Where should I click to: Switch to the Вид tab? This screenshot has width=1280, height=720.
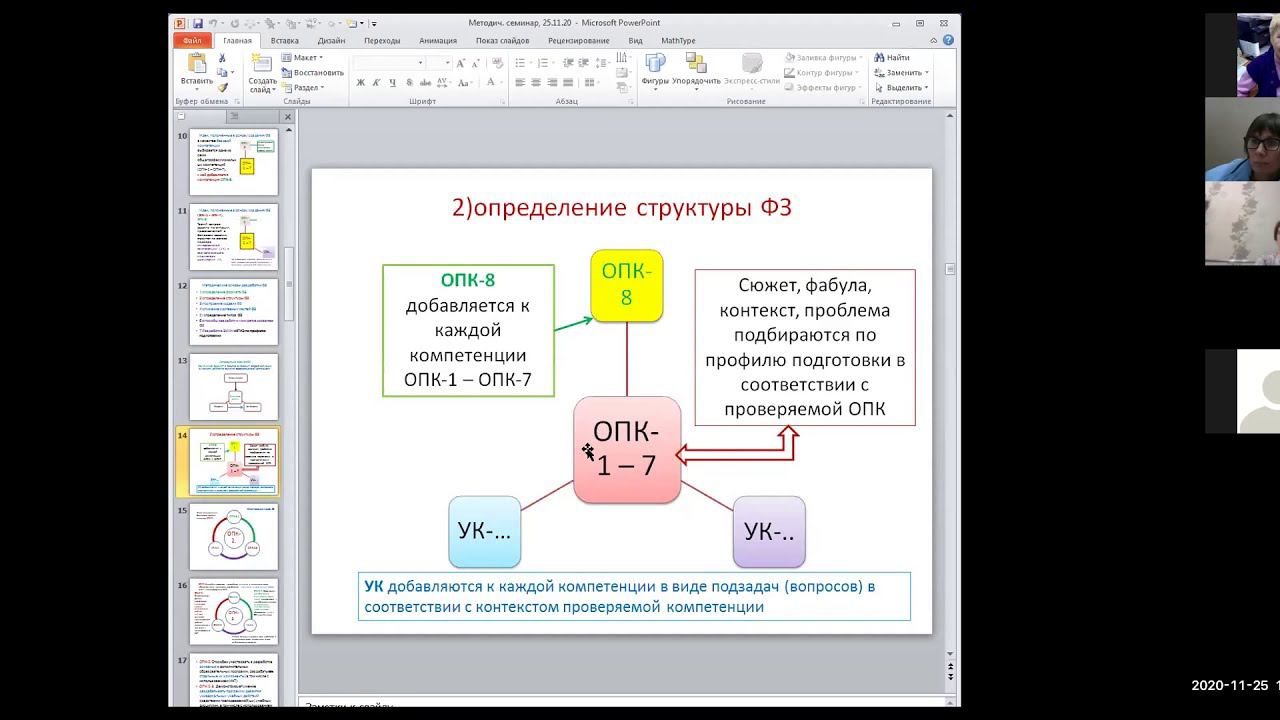[635, 41]
